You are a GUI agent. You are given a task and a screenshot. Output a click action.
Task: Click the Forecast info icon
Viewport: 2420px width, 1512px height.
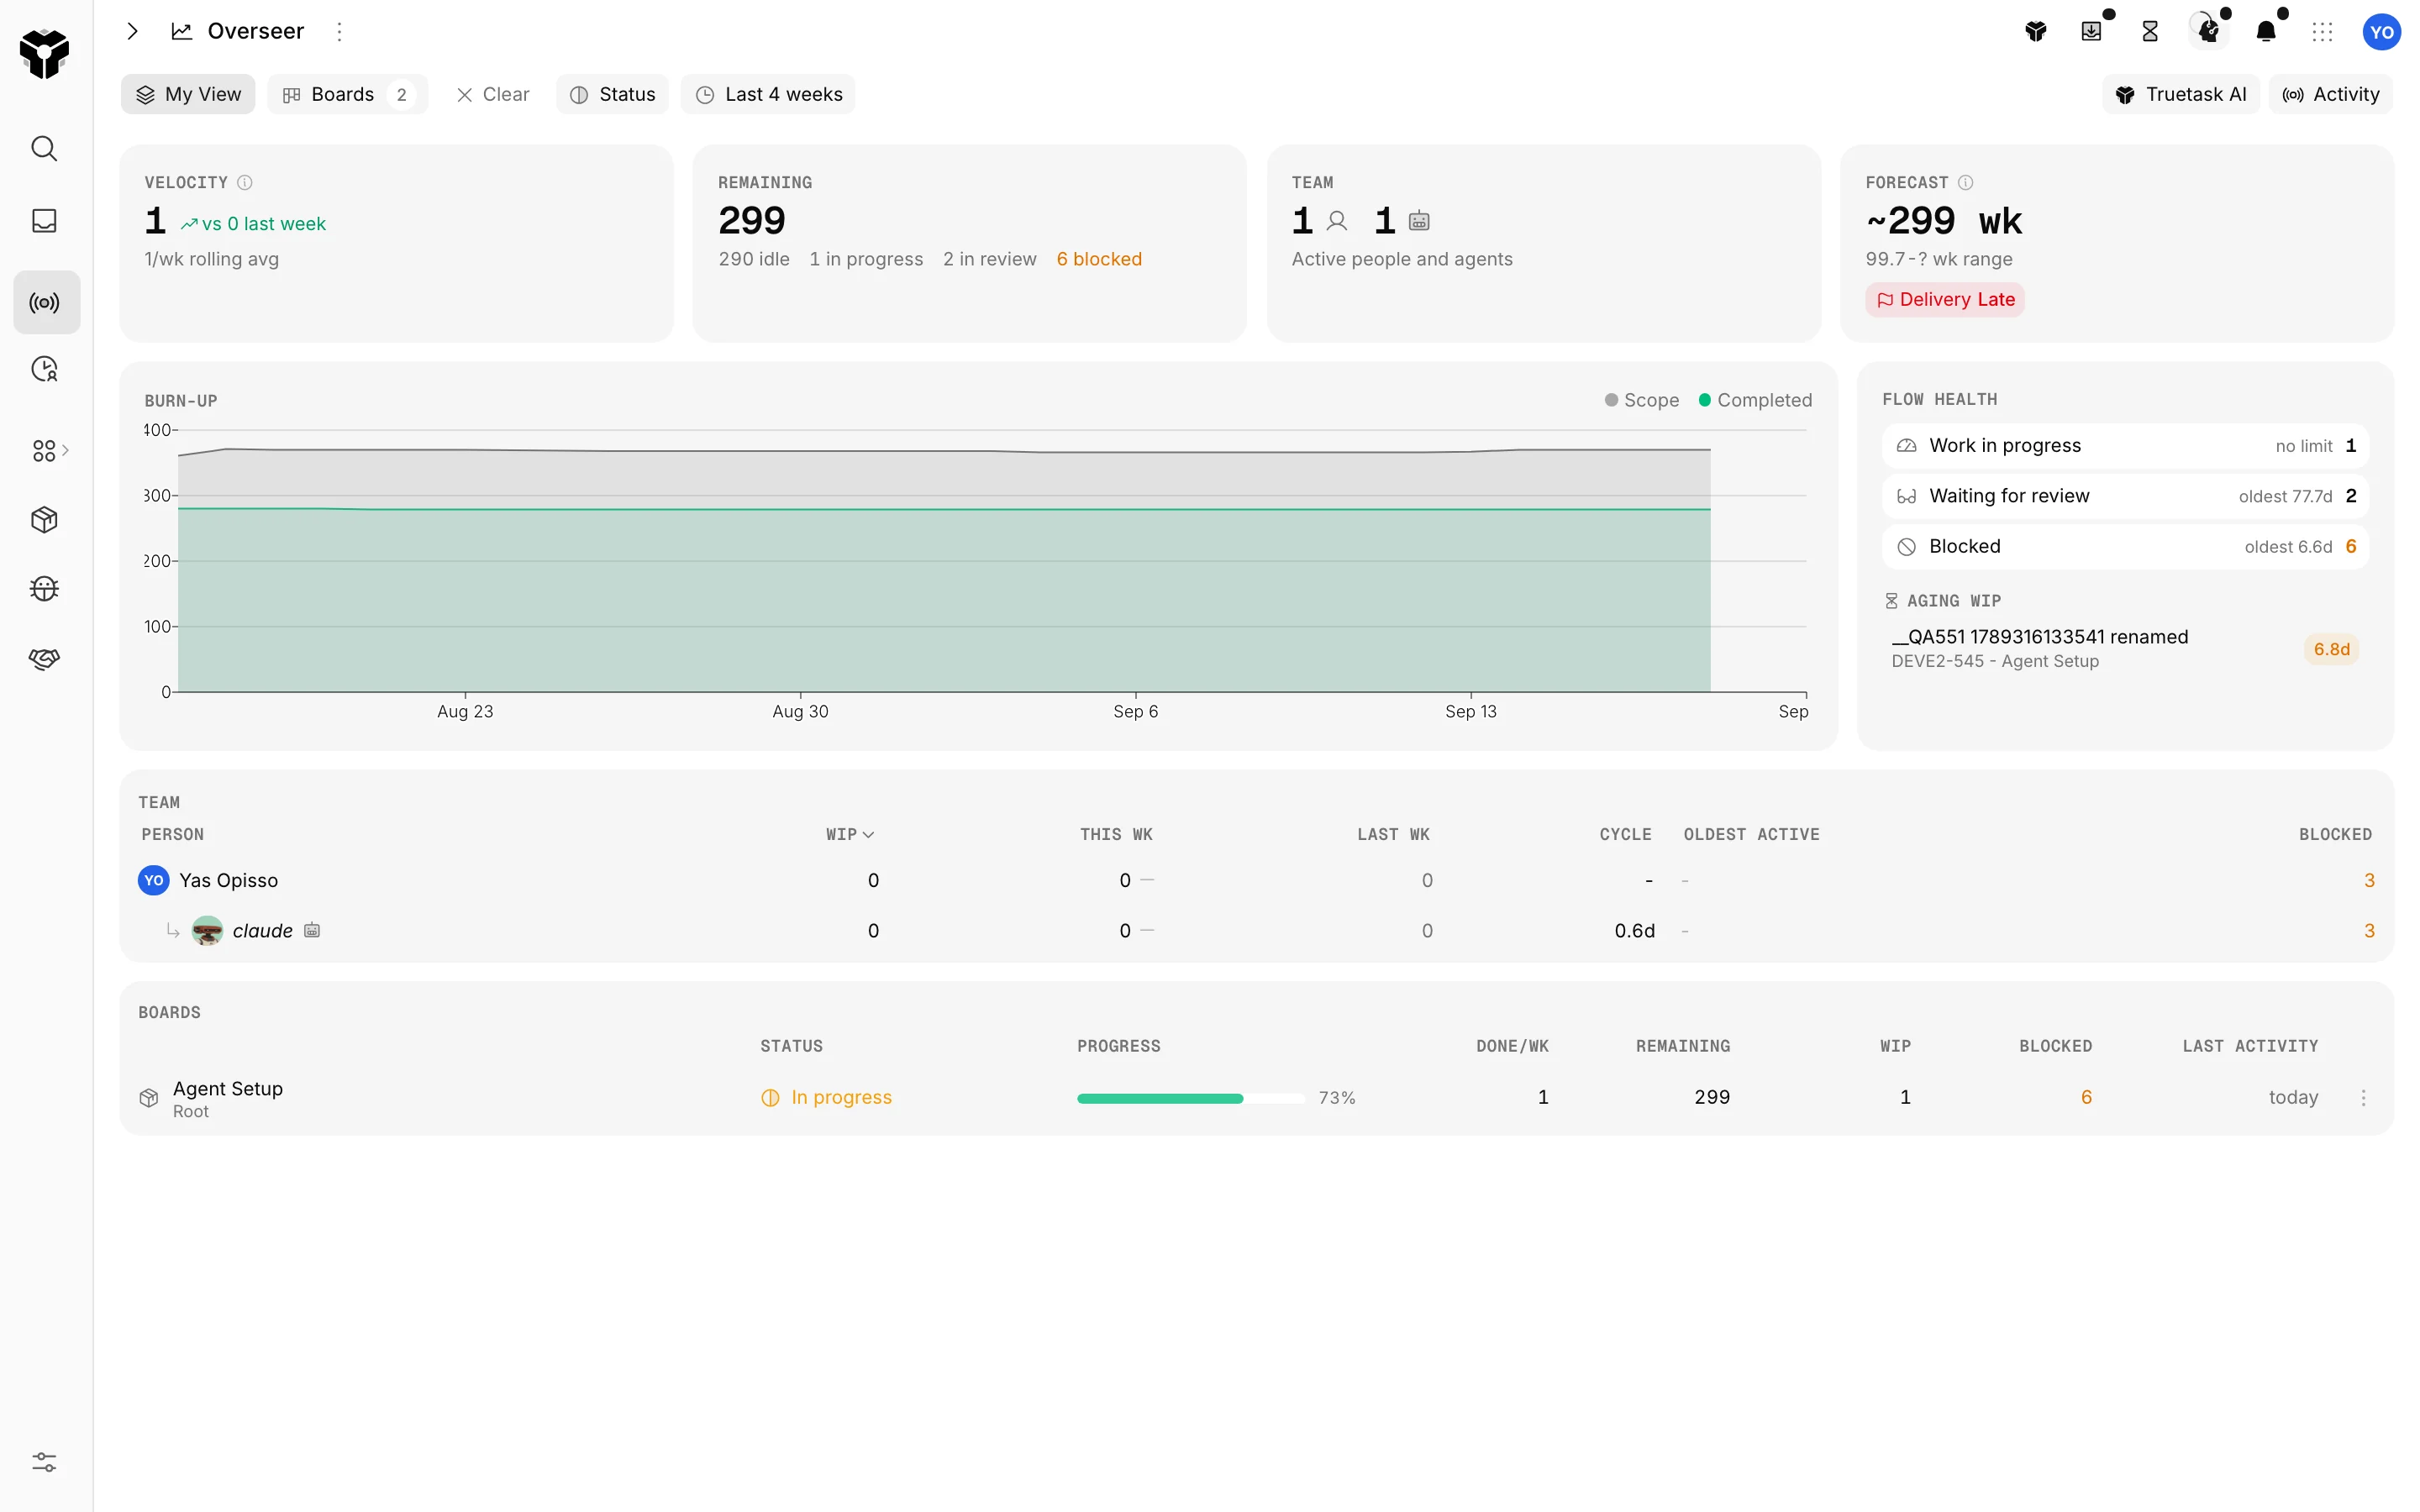[x=1966, y=182]
